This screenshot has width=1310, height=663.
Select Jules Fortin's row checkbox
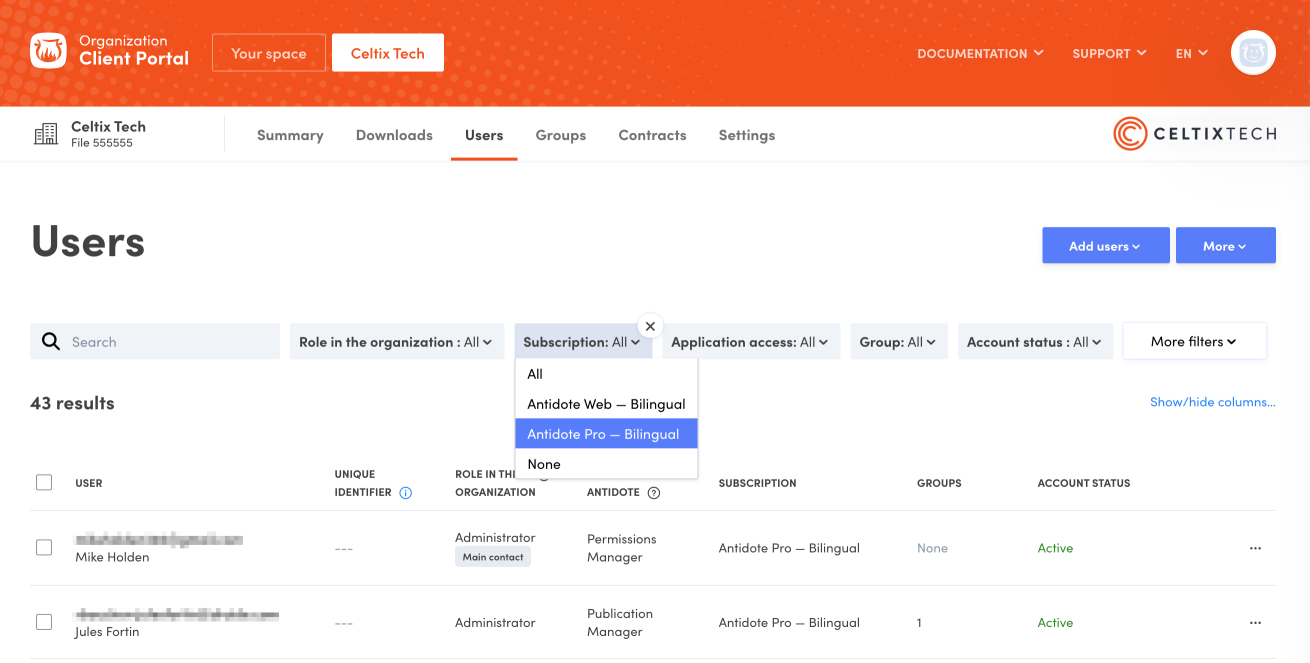tap(44, 622)
